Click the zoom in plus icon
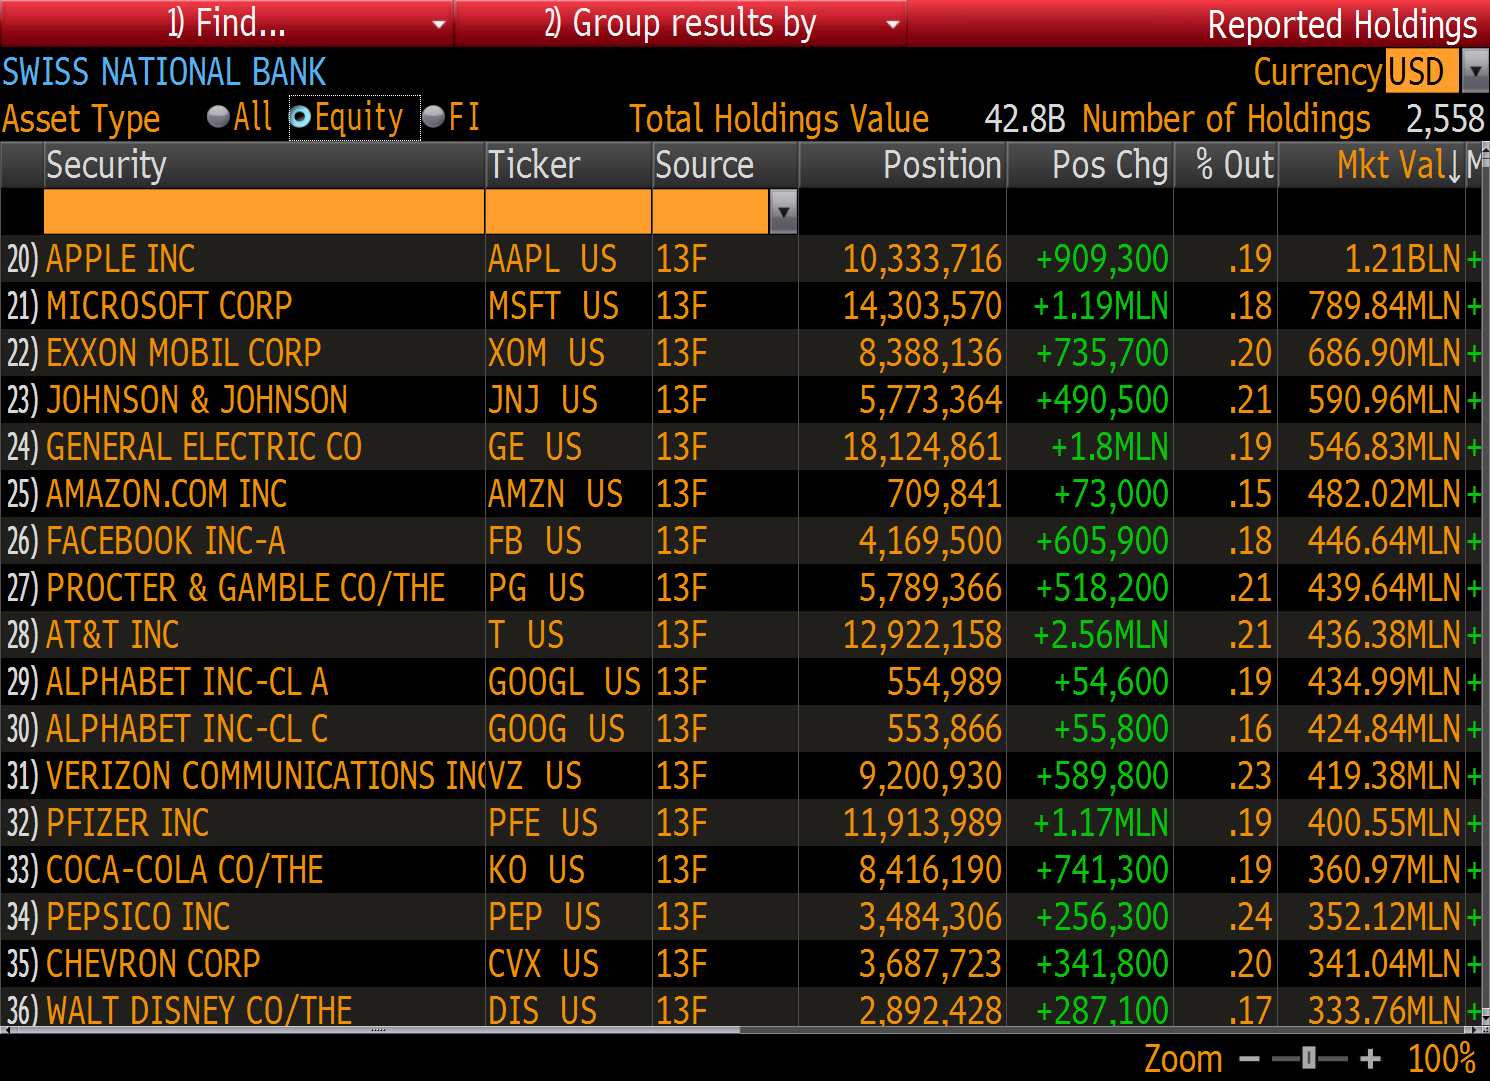 click(1370, 1058)
